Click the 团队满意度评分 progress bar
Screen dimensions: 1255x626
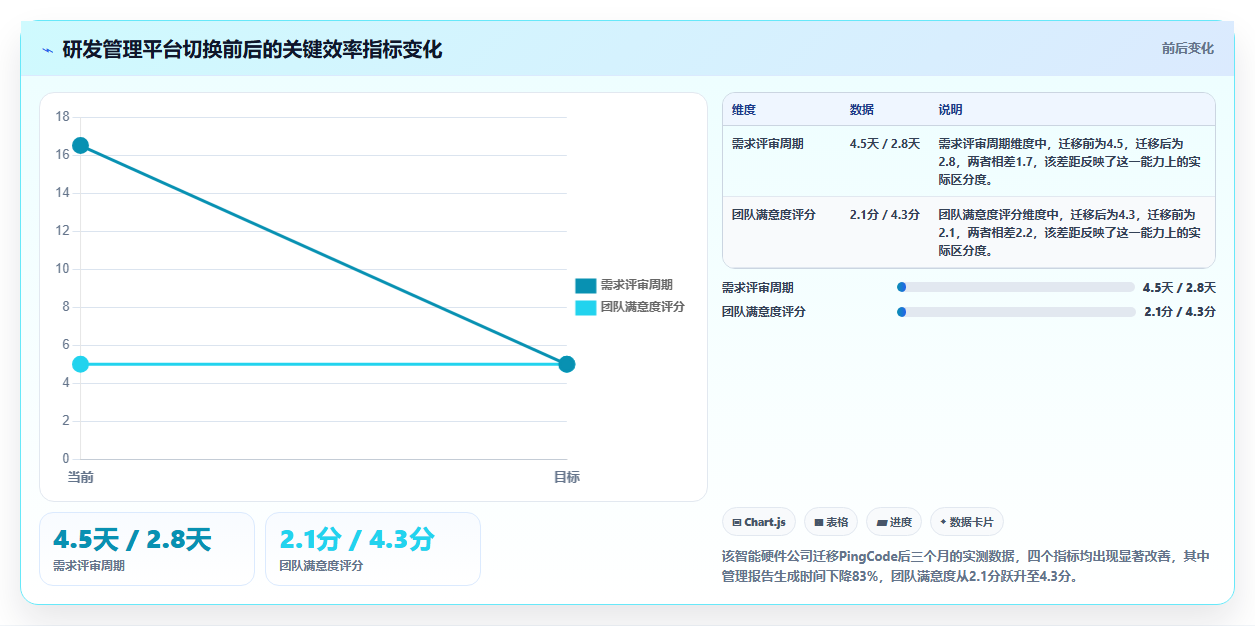(1016, 311)
